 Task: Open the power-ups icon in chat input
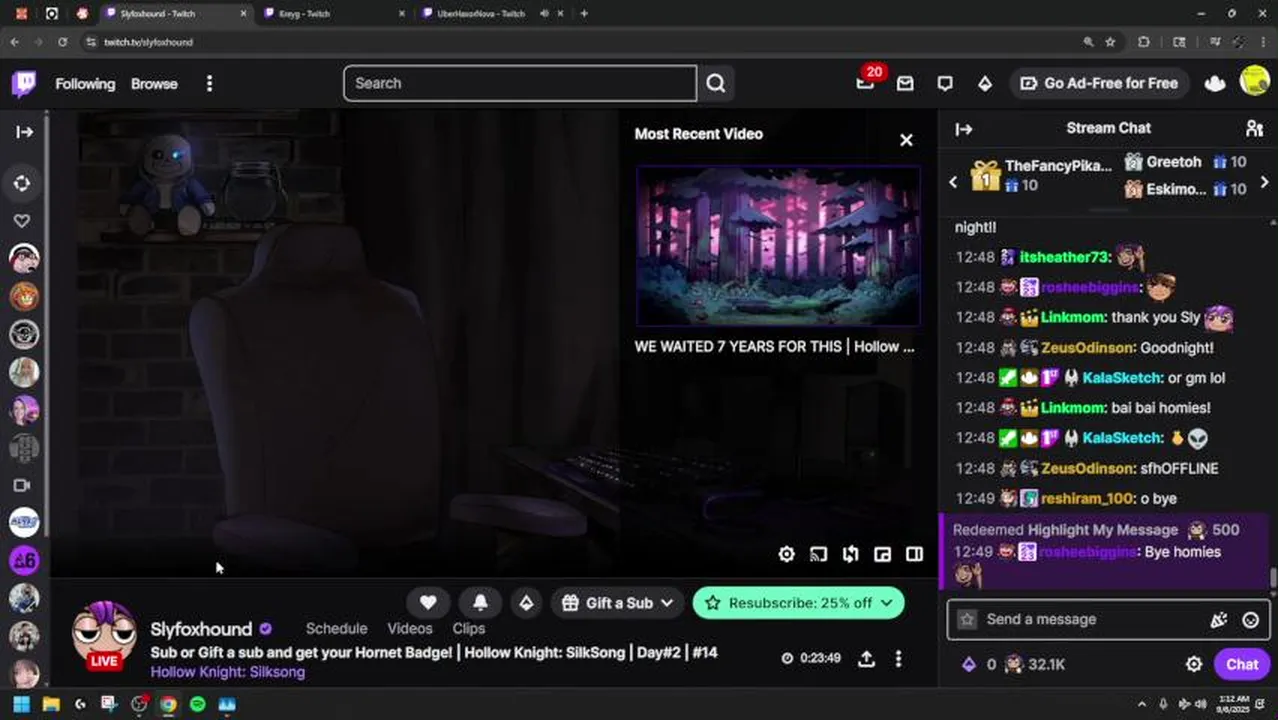1219,620
